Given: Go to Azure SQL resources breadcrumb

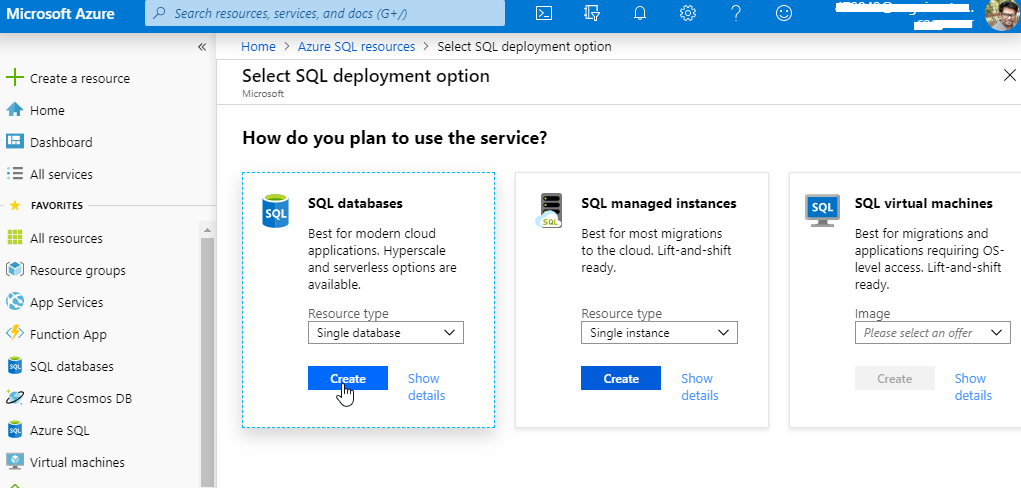Looking at the screenshot, I should tap(356, 46).
